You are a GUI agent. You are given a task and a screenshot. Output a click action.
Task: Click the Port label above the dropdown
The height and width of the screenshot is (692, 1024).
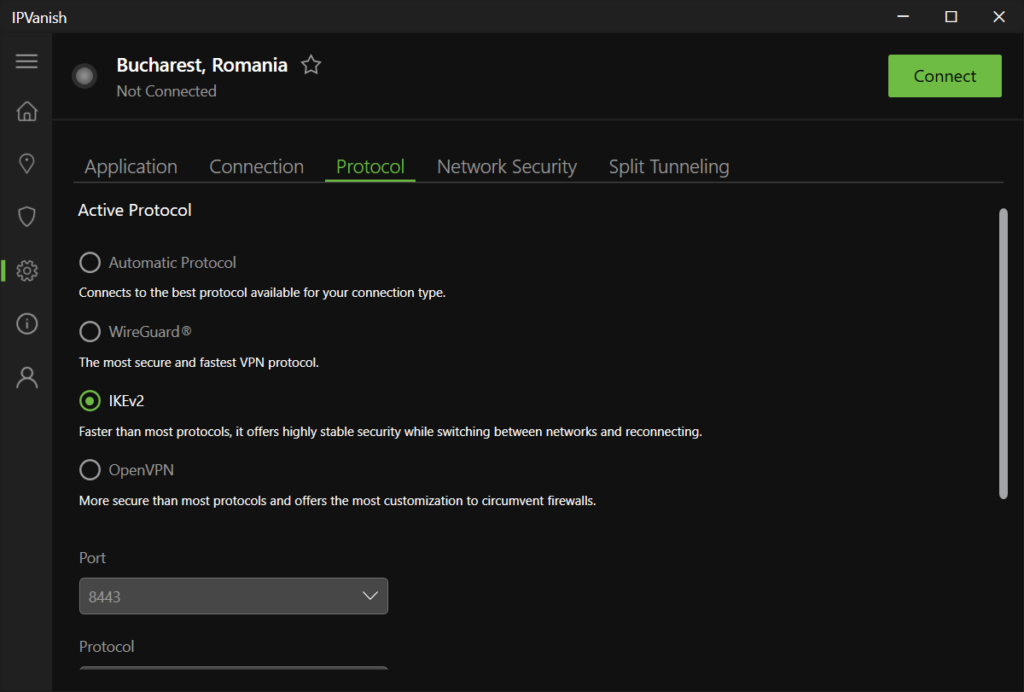tap(92, 558)
